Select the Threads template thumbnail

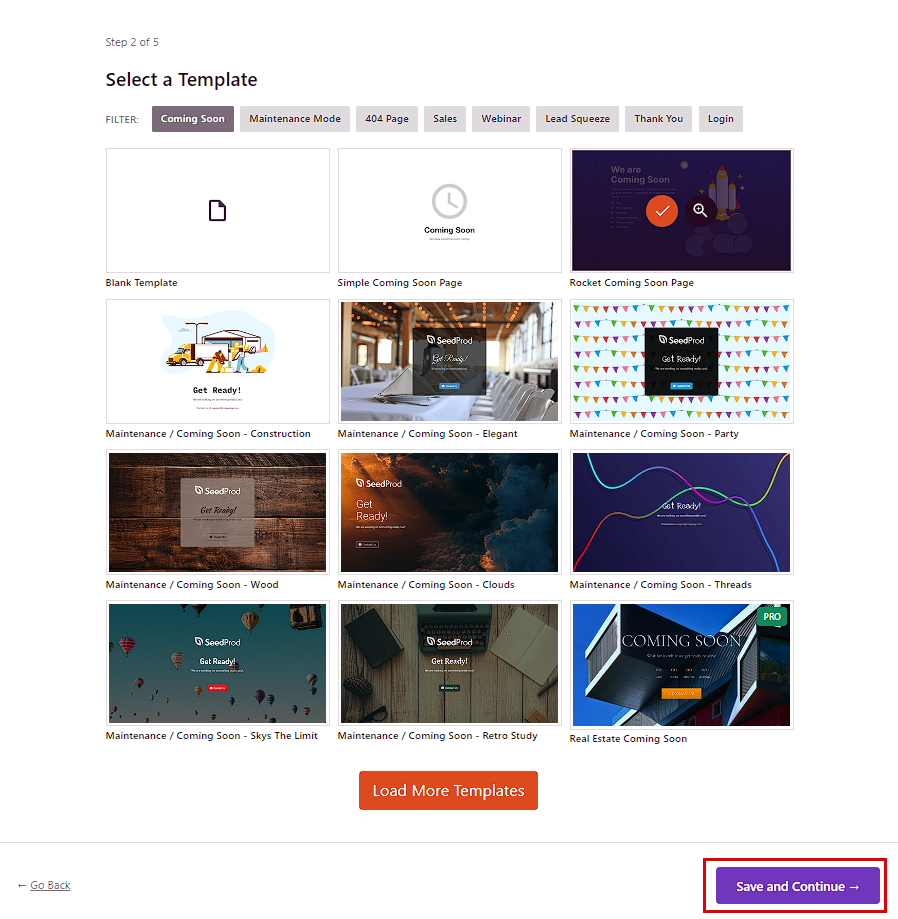[682, 512]
